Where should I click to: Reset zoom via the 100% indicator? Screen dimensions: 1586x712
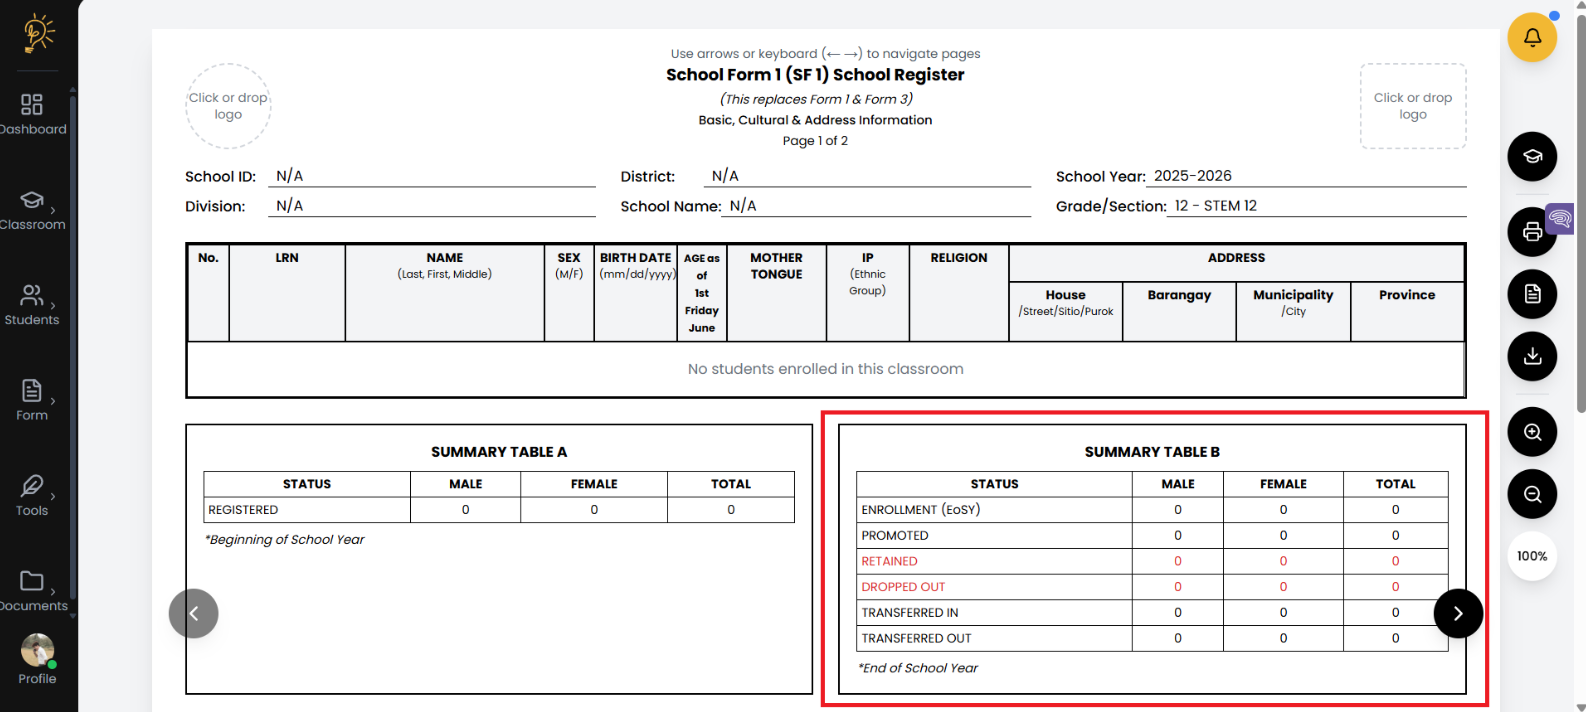(1531, 556)
